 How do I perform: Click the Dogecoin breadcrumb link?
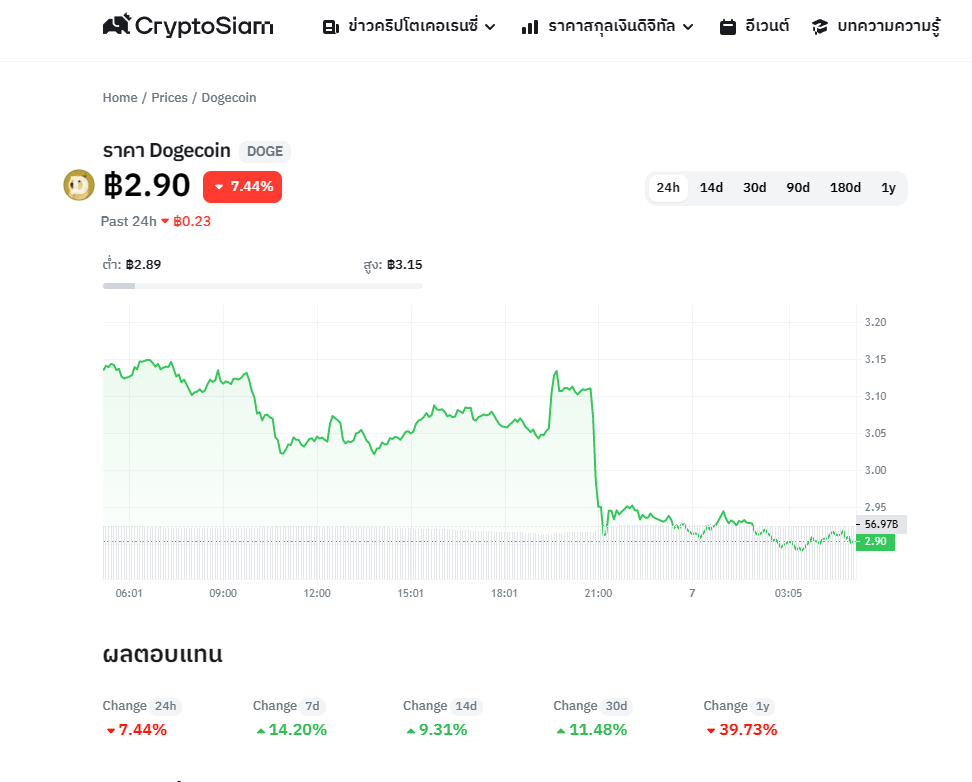coord(229,97)
